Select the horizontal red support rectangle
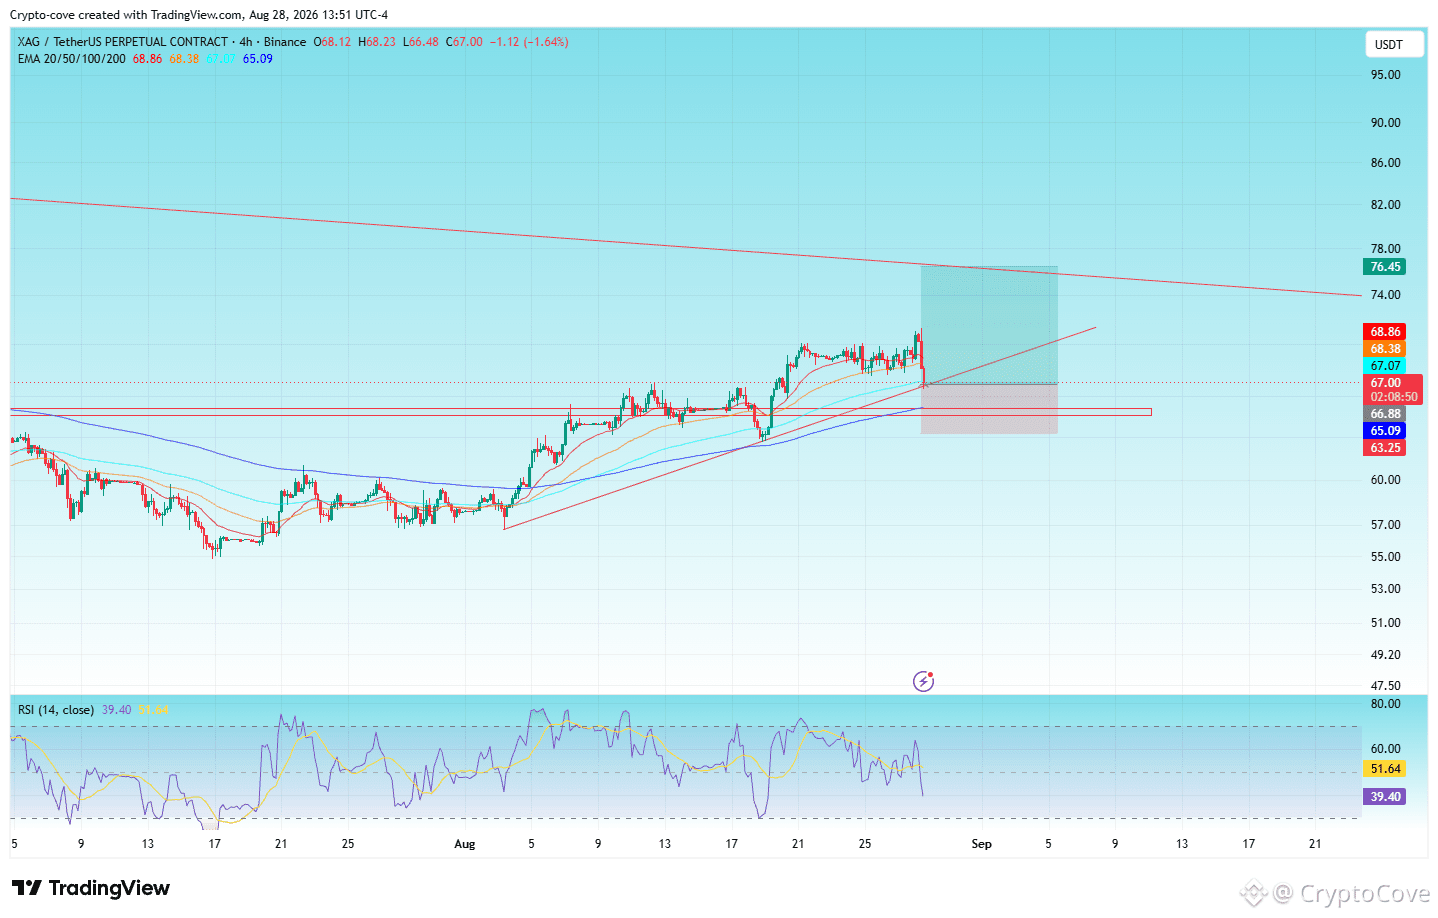Image resolution: width=1438 pixels, height=918 pixels. [581, 412]
